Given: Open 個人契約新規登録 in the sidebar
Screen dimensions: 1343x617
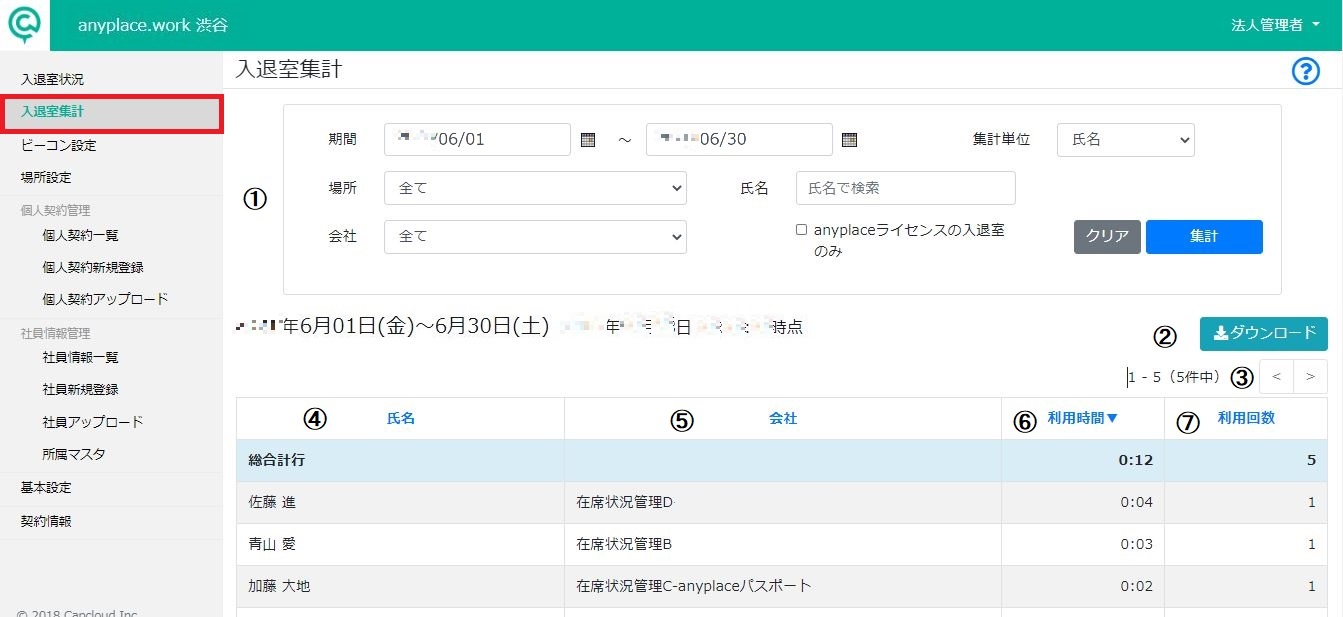Looking at the screenshot, I should pyautogui.click(x=93, y=268).
